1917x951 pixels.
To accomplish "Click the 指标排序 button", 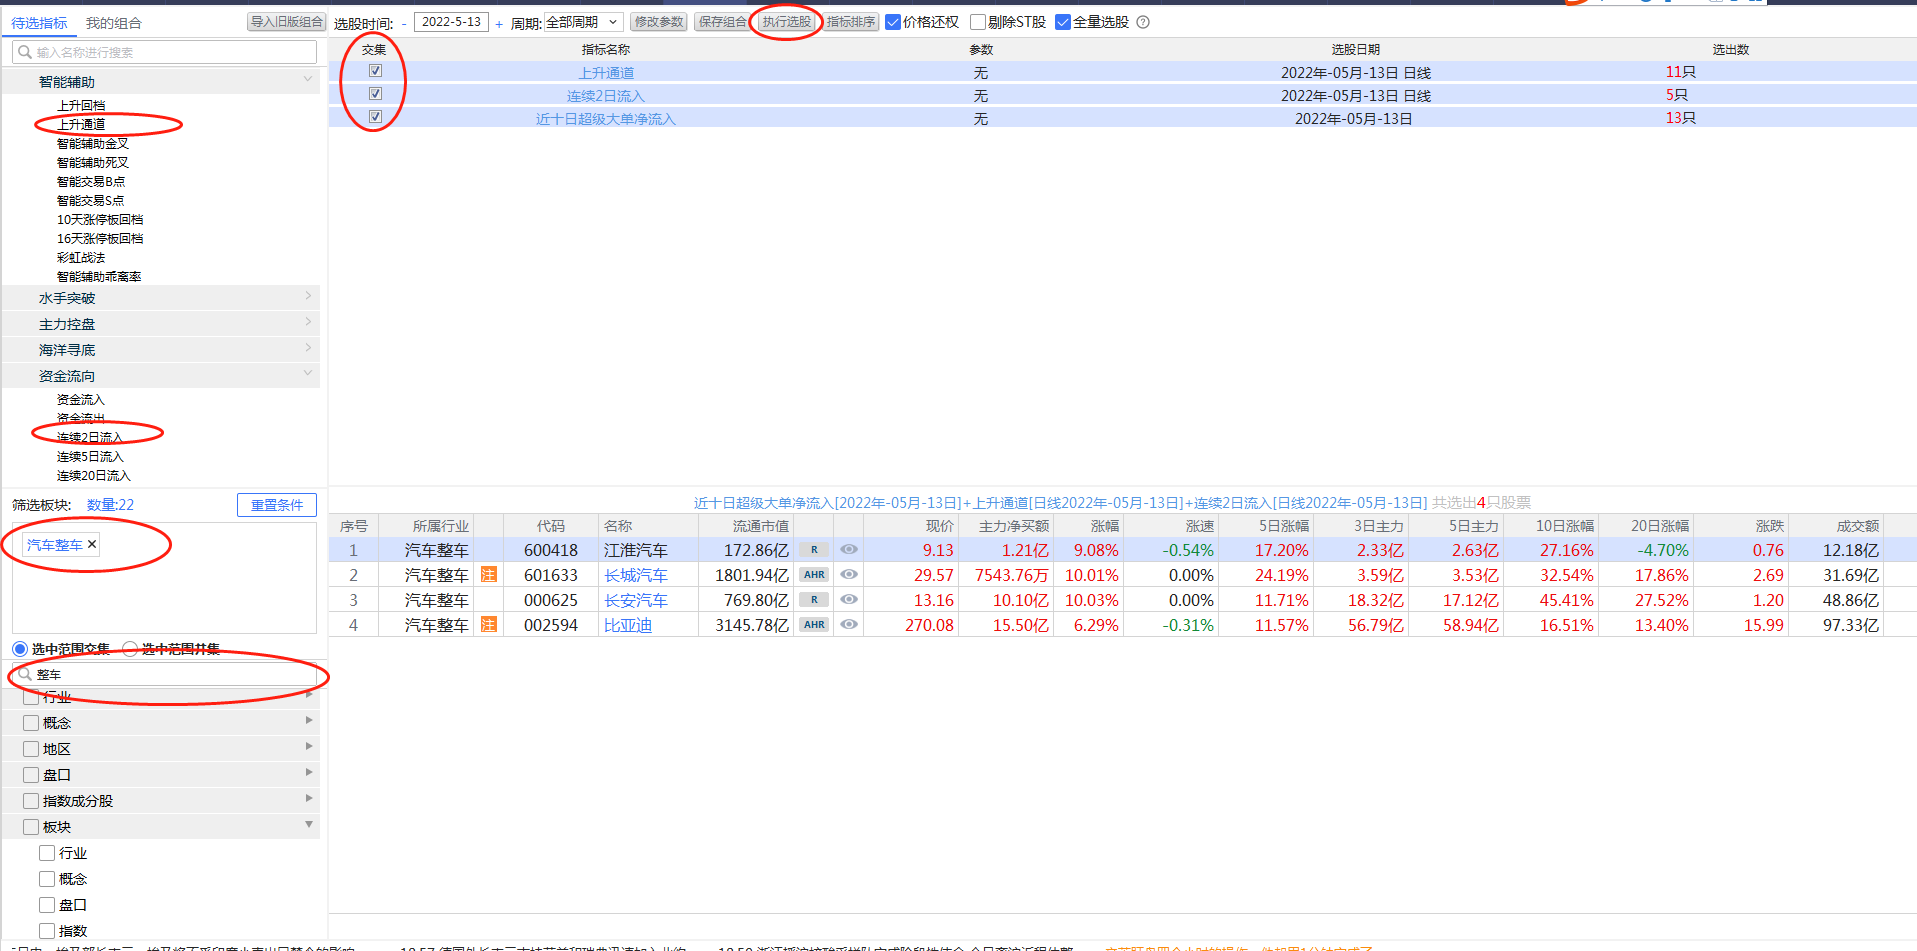I will (x=851, y=22).
